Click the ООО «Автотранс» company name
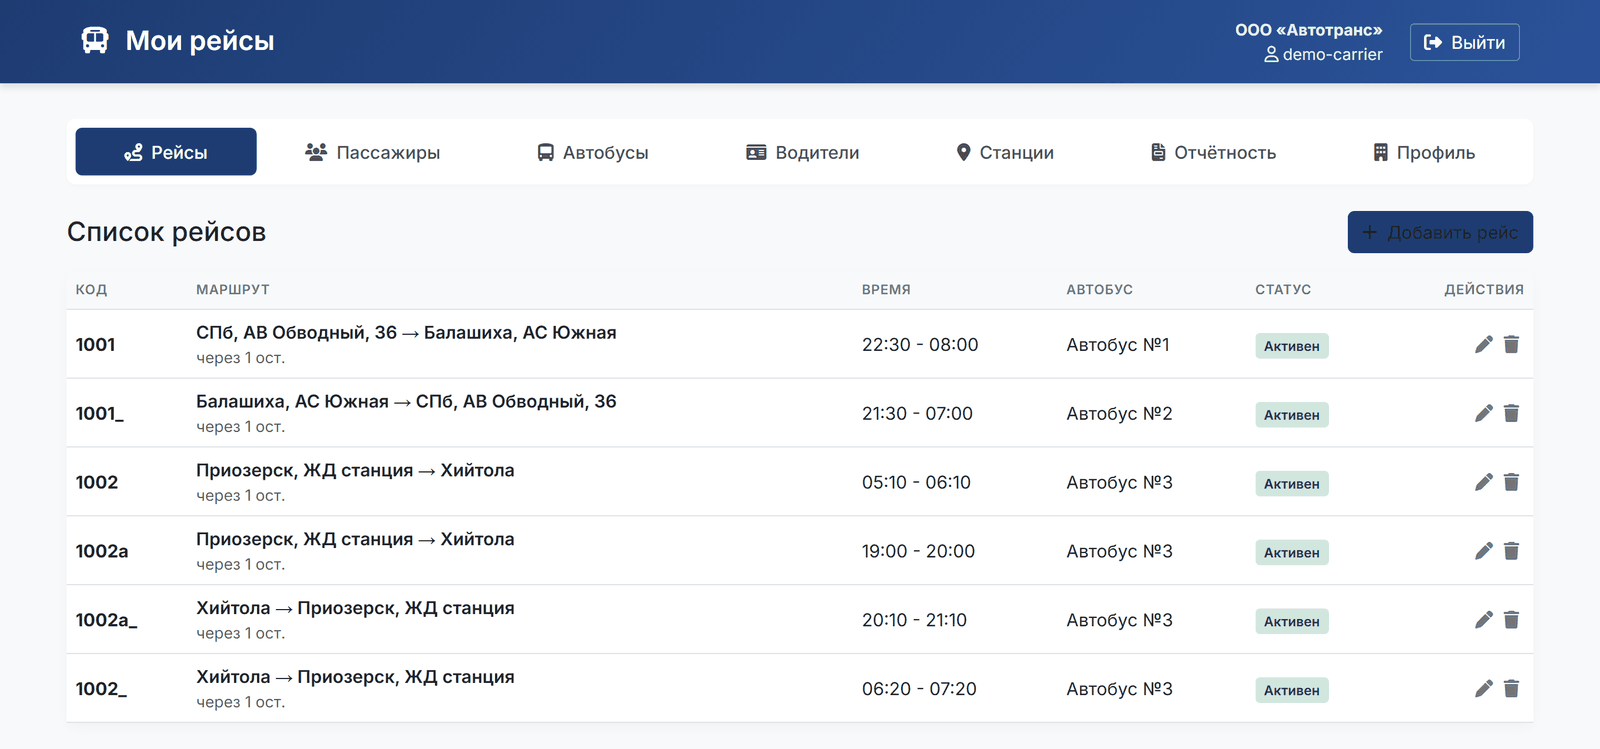This screenshot has width=1600, height=749. click(x=1308, y=30)
